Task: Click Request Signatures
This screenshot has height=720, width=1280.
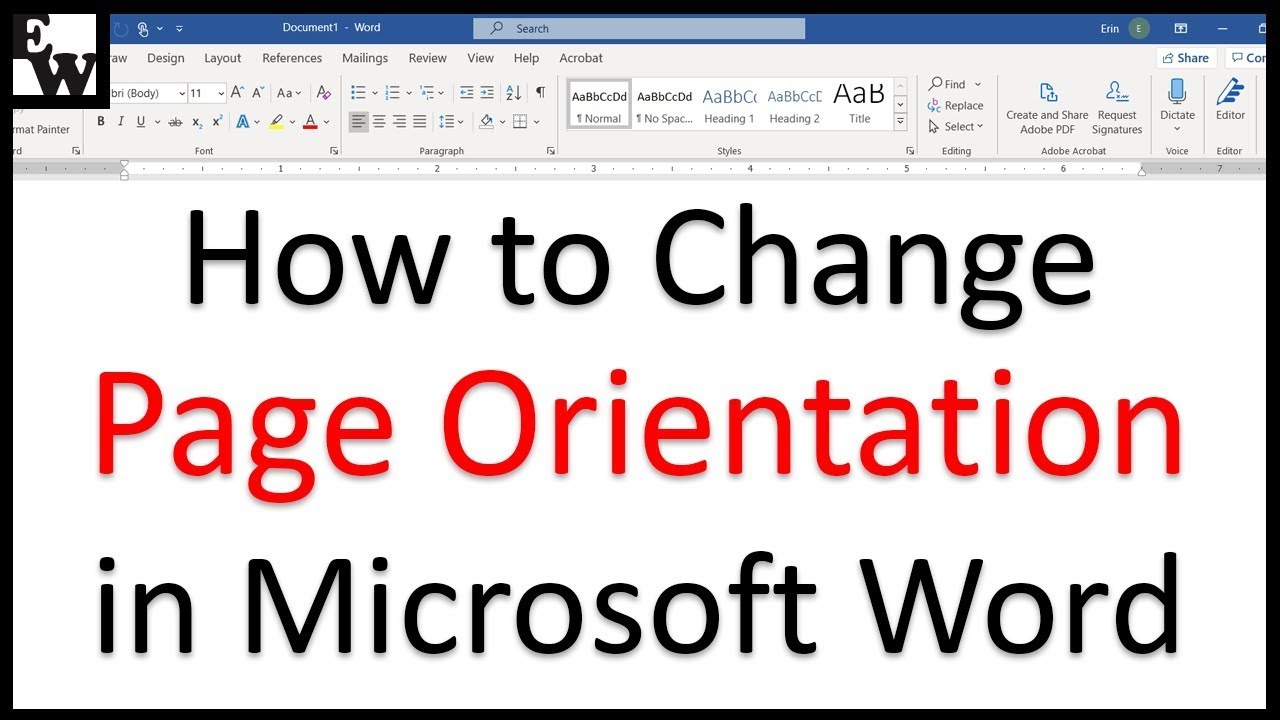Action: (x=1117, y=108)
